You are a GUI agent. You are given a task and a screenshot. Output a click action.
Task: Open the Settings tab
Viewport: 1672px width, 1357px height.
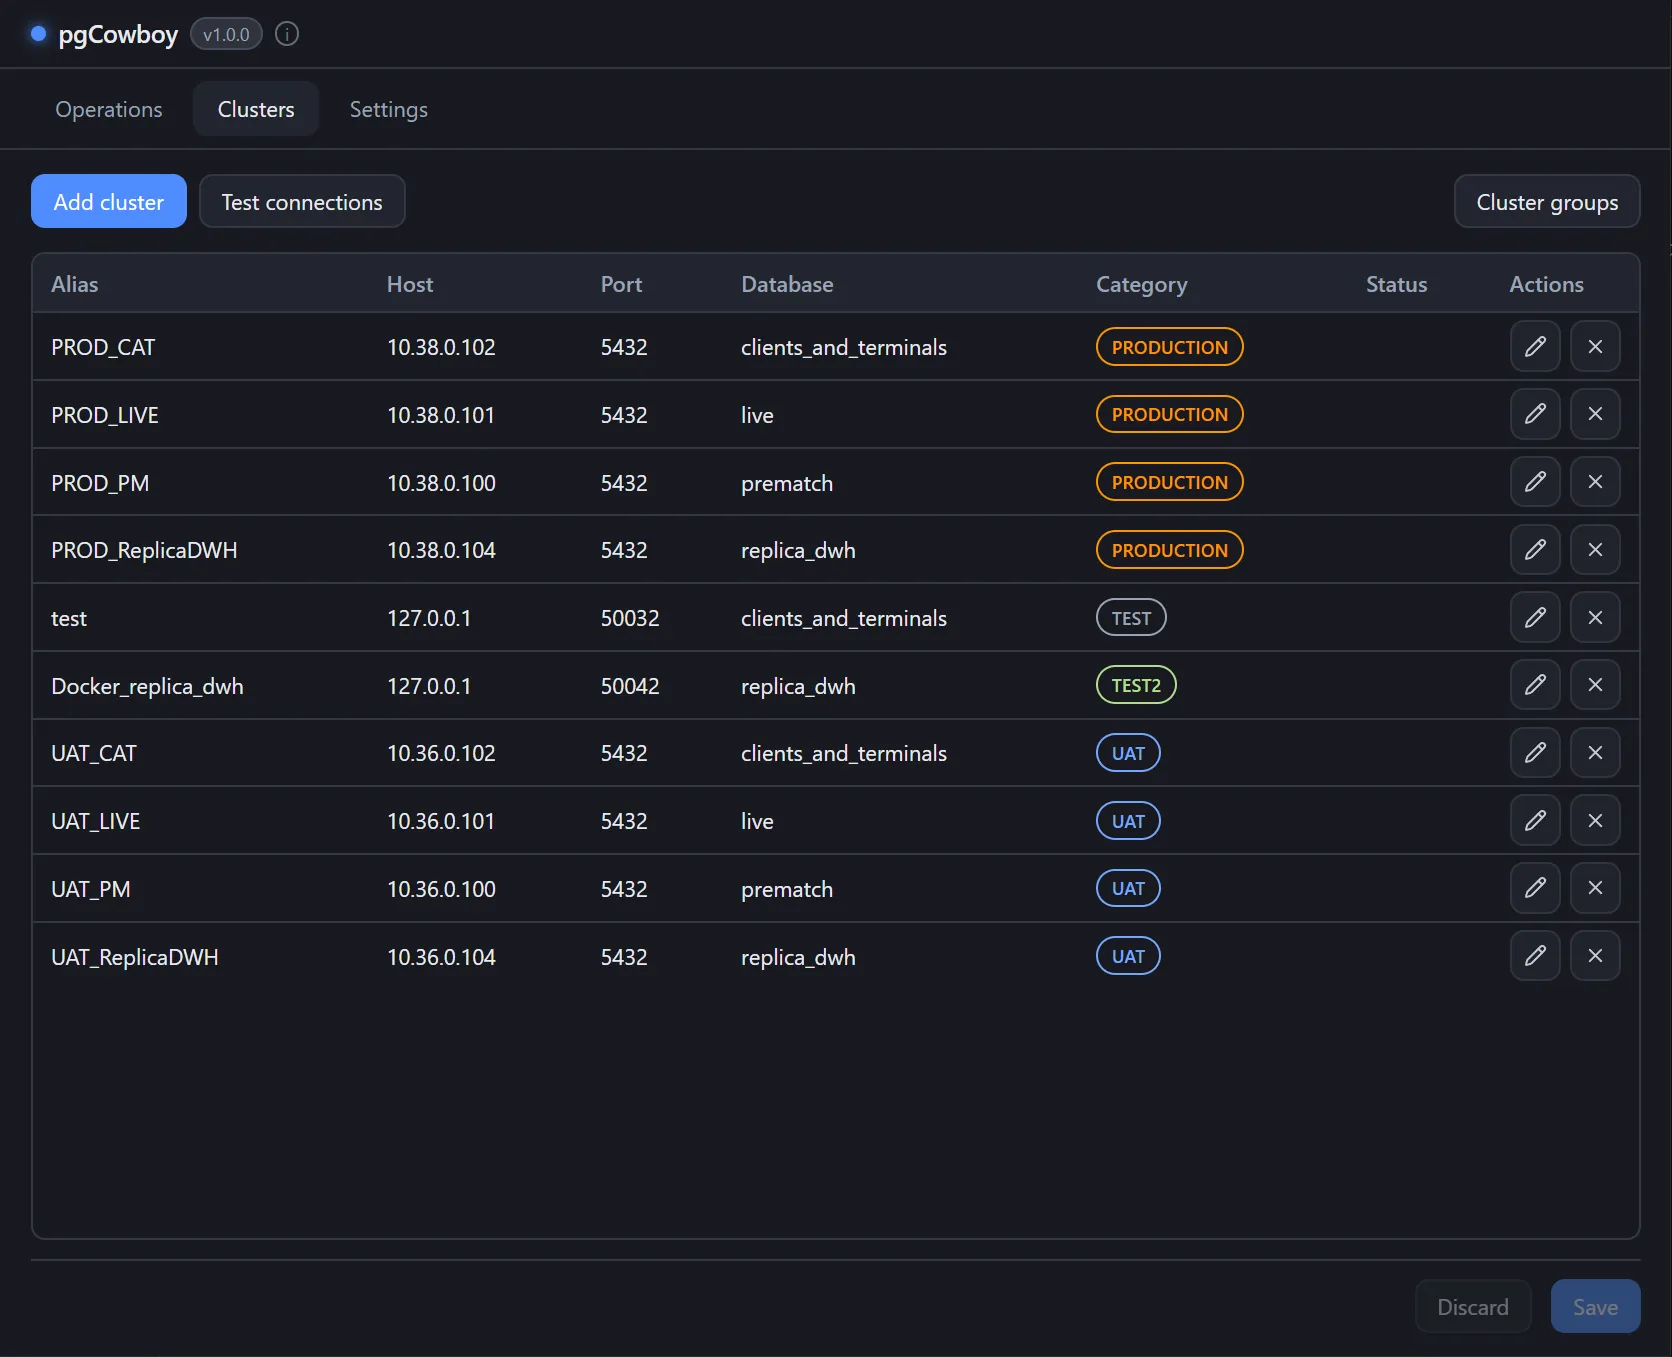coord(389,109)
